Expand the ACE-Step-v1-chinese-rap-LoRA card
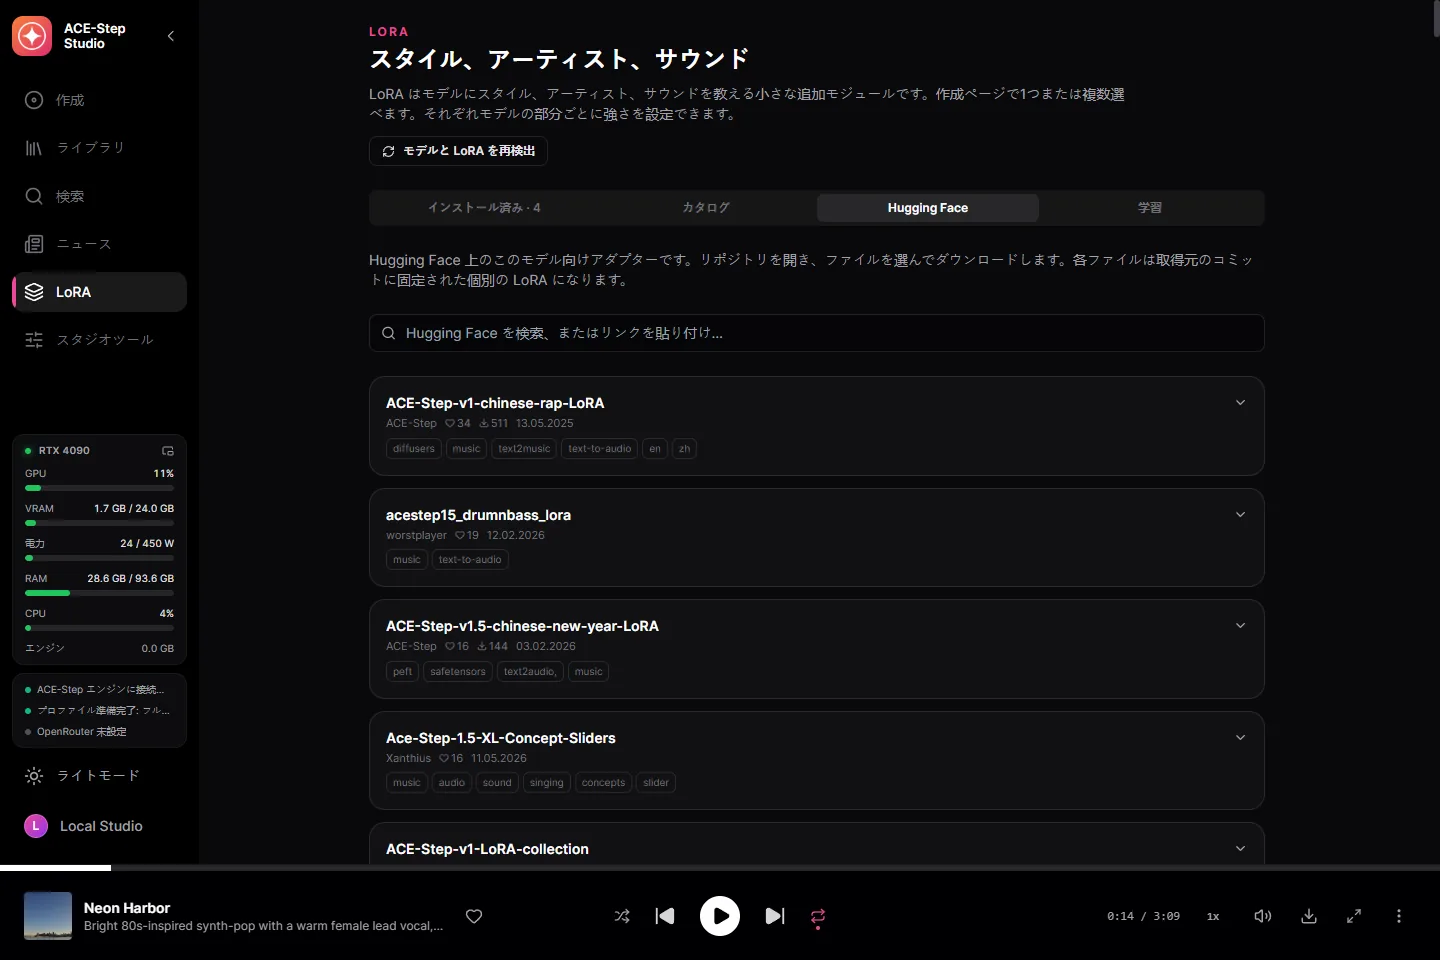The width and height of the screenshot is (1440, 960). click(1240, 403)
